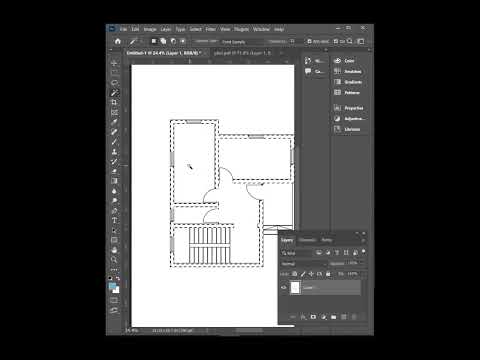The image size is (480, 360).
Task: Switch to the Channels tab
Action: [x=307, y=240]
